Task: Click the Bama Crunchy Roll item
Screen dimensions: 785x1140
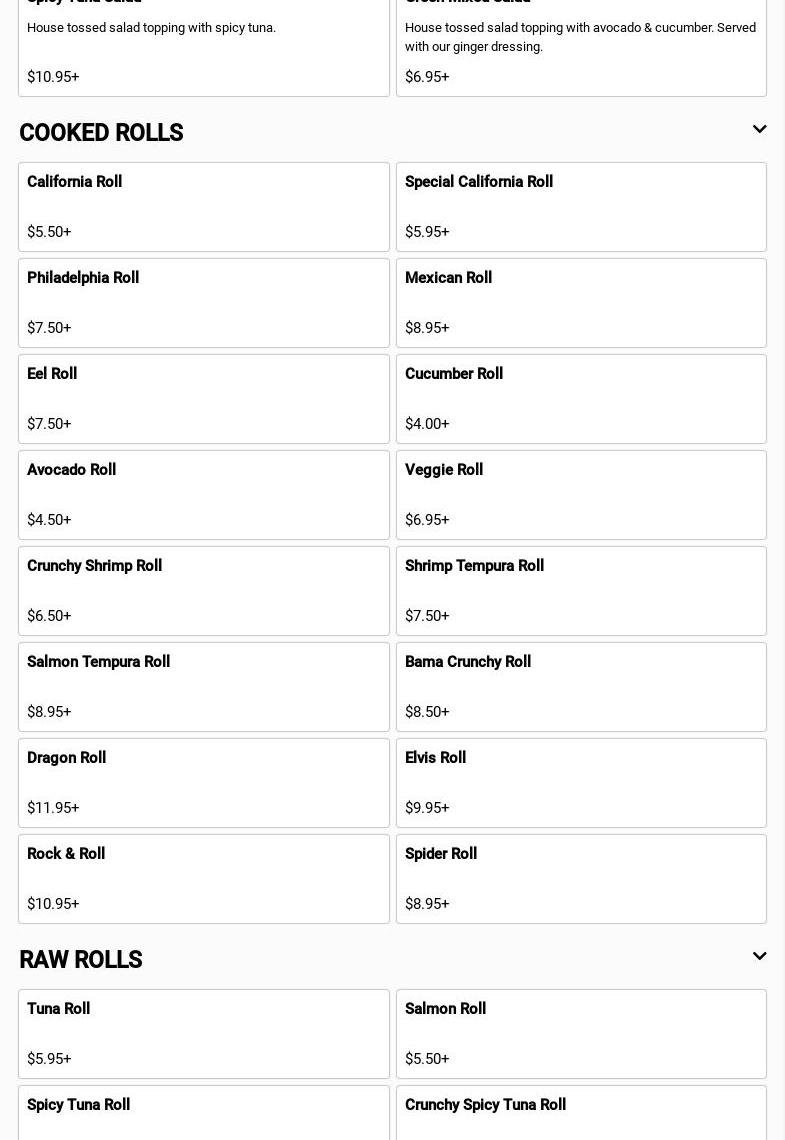Action: (581, 687)
